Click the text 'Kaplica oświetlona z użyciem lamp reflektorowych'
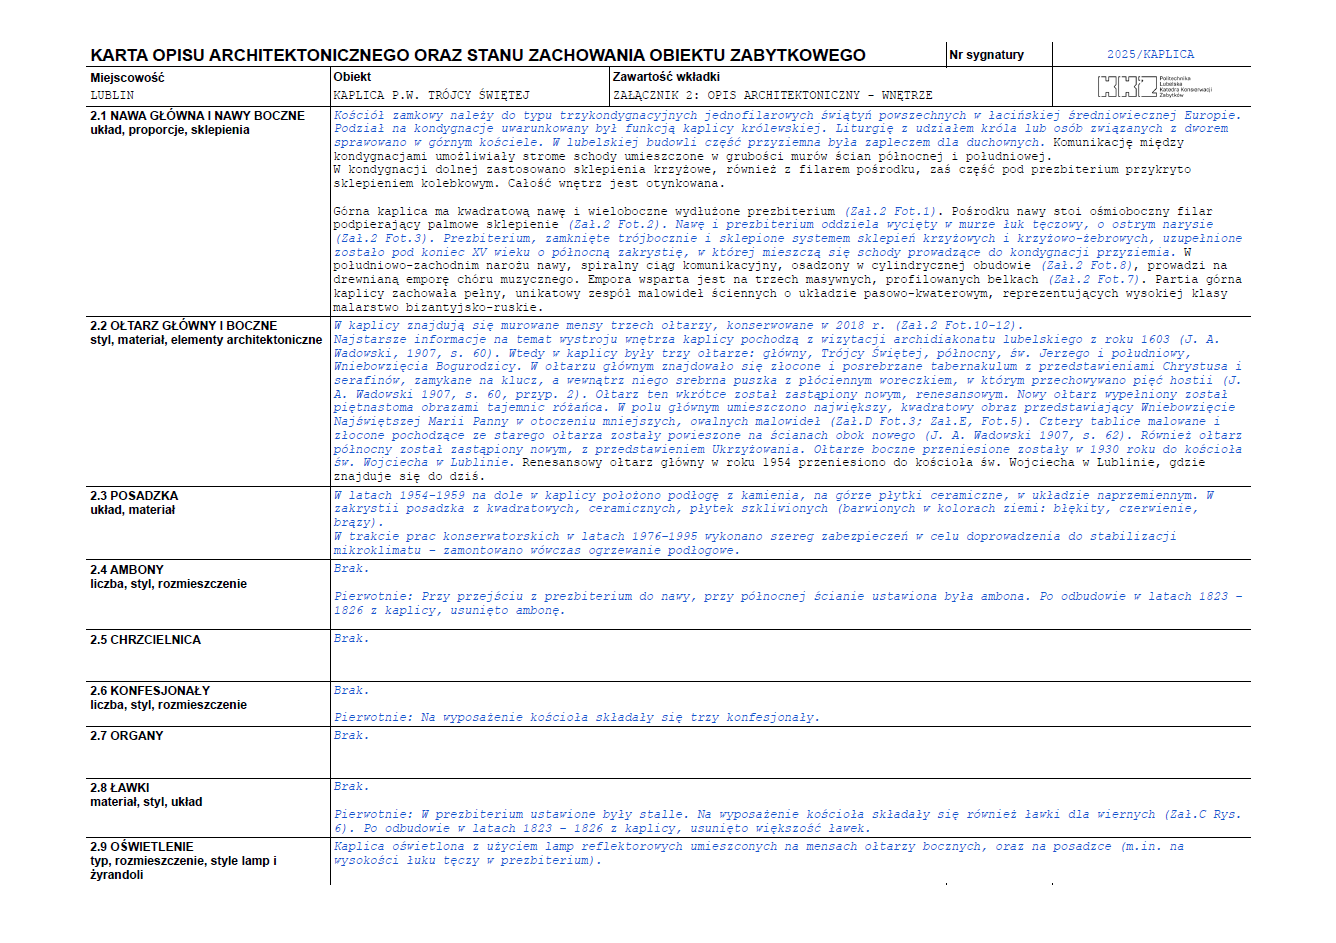The width and height of the screenshot is (1336, 943). (508, 847)
